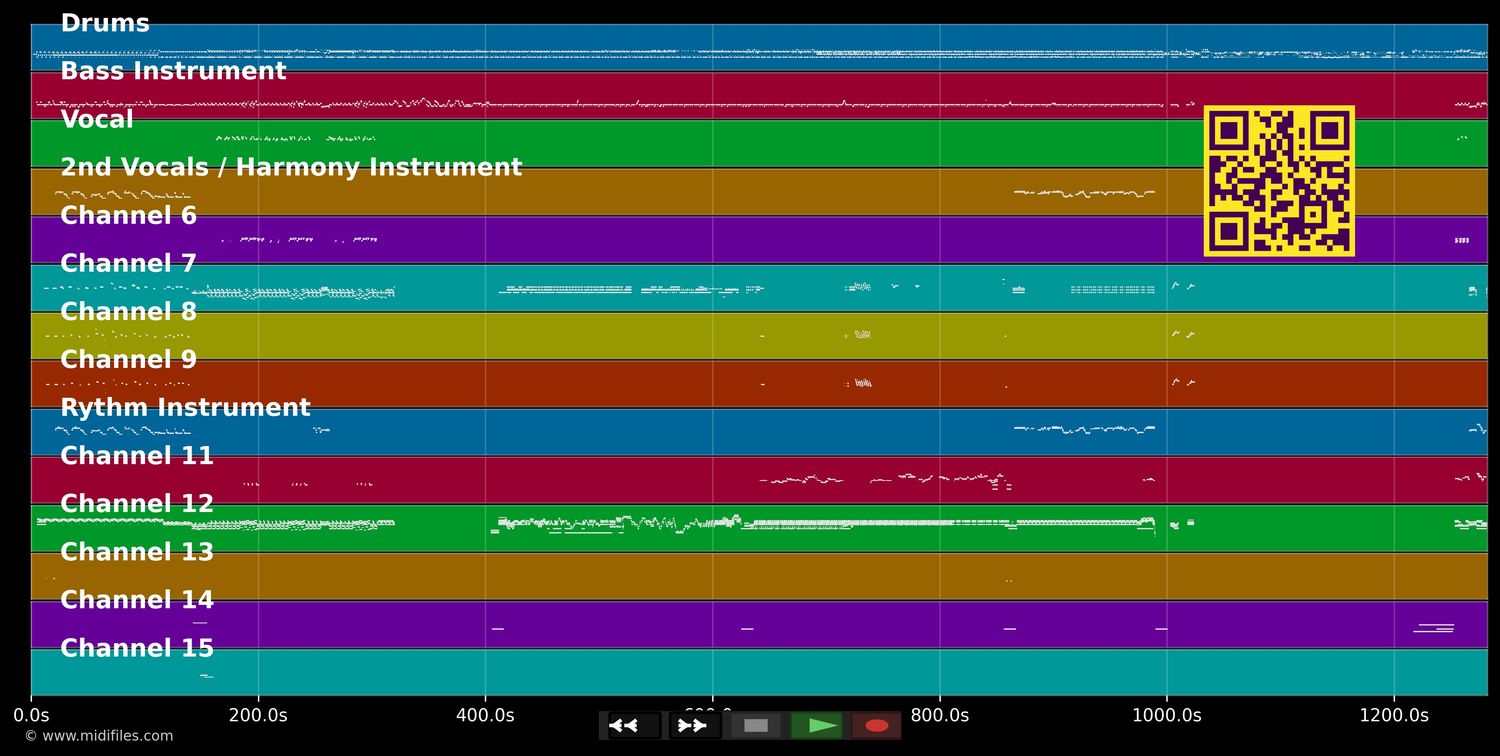Click the Vocal track label
The height and width of the screenshot is (756, 1500).
point(97,120)
